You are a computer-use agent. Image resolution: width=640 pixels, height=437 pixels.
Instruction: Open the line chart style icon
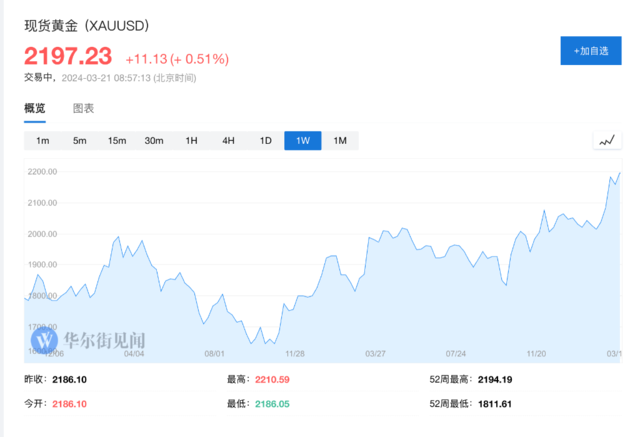click(607, 141)
